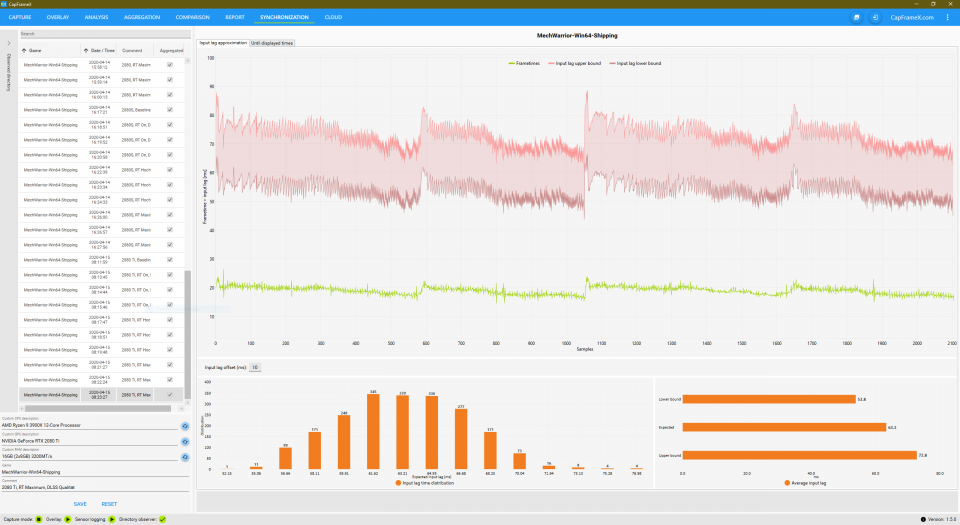Click refresh icon beside custom RAM description
The height and width of the screenshot is (525, 960).
(185, 457)
